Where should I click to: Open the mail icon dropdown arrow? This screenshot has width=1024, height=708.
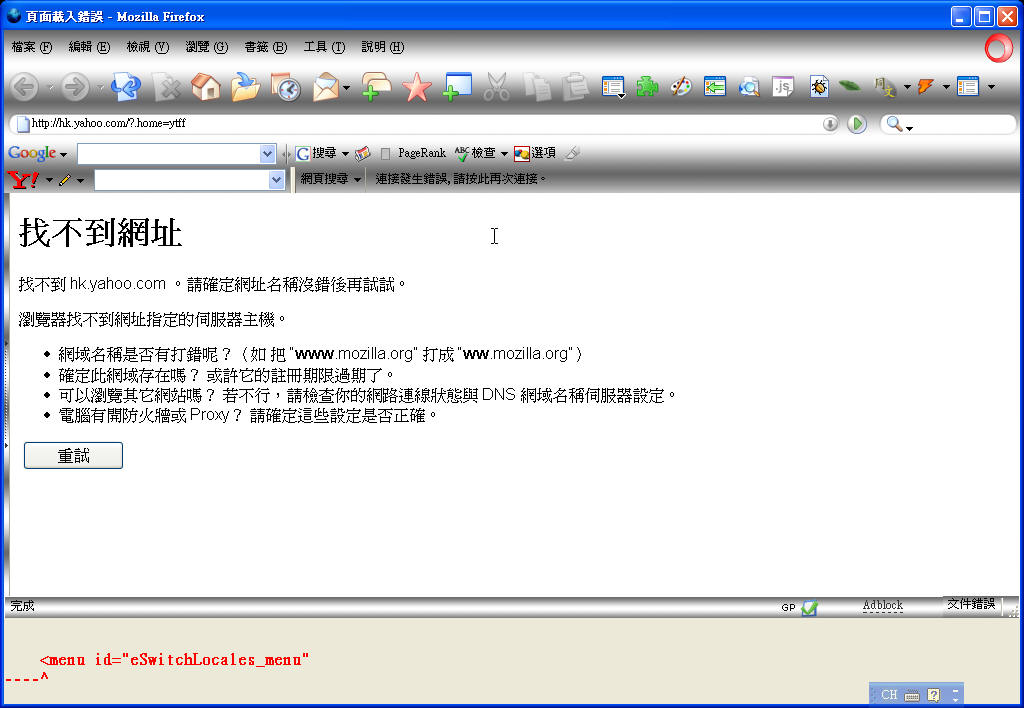coord(346,87)
